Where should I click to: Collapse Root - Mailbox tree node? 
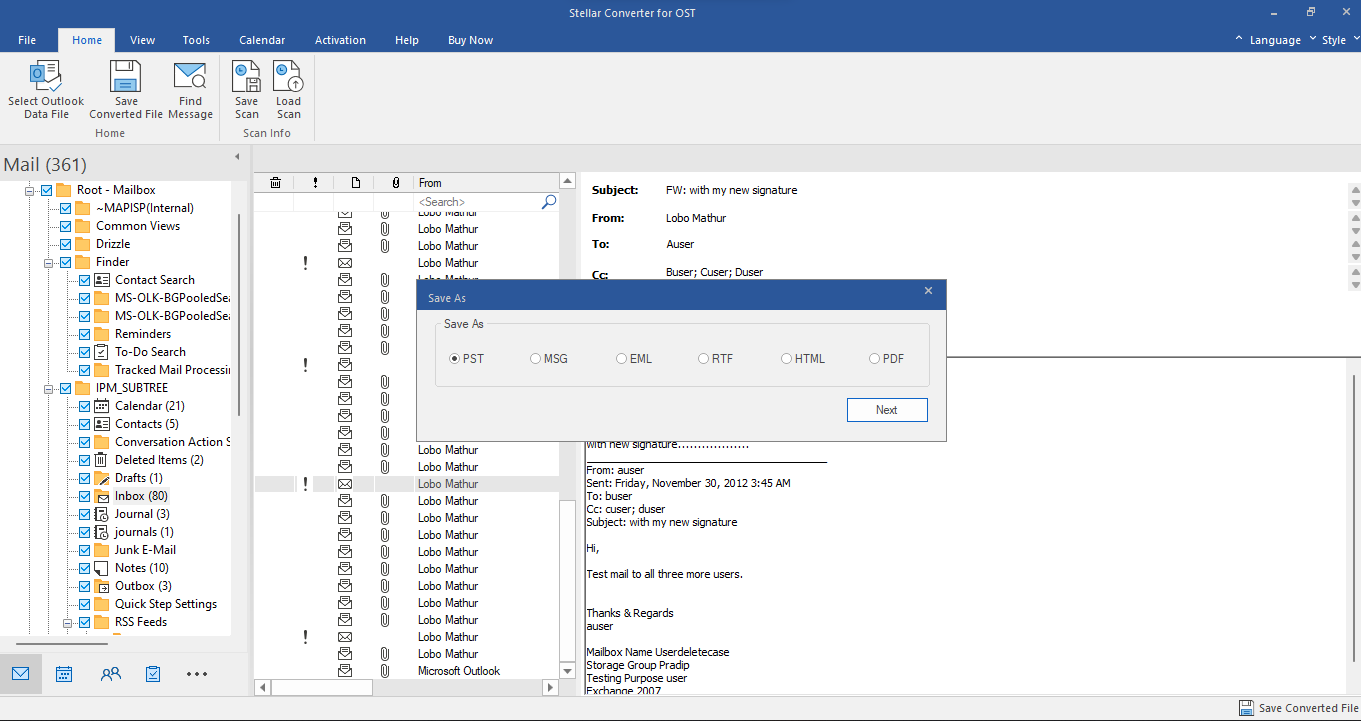[x=30, y=190]
